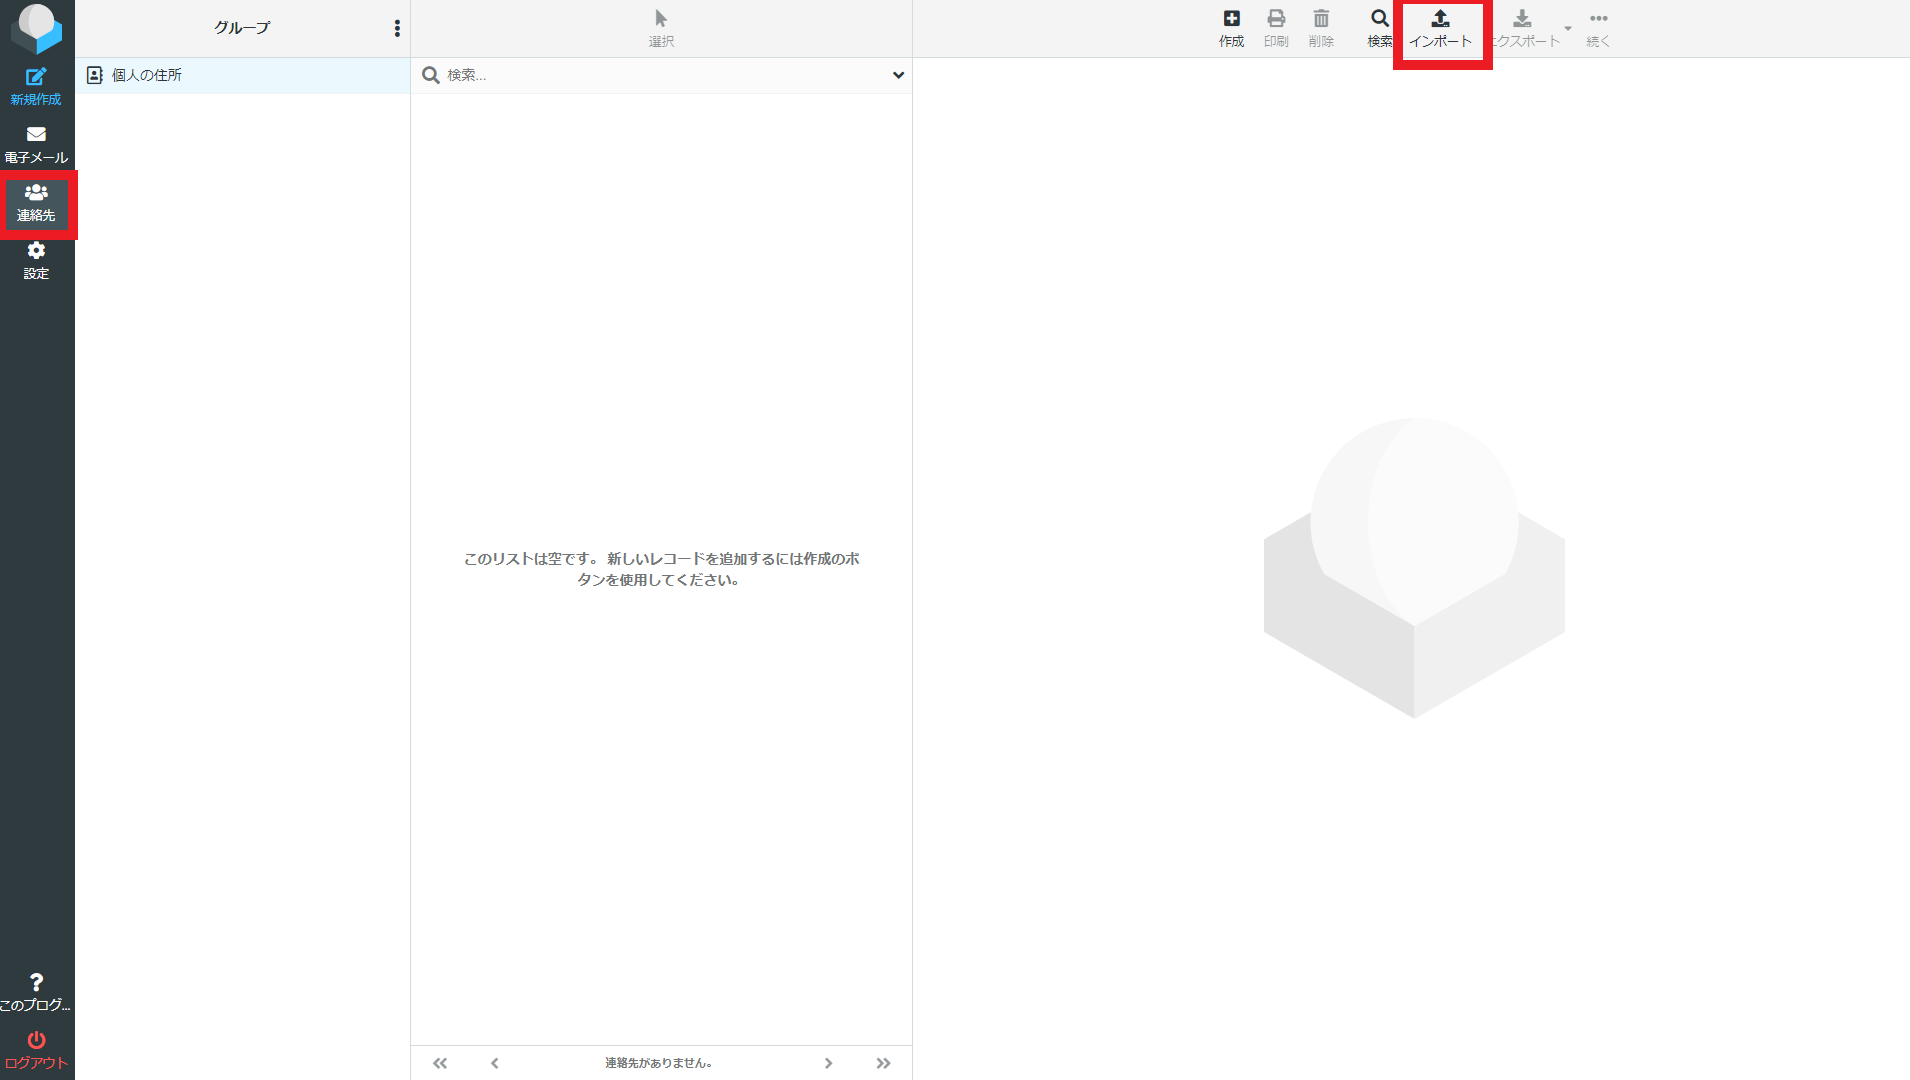Click the エクスポート export button
Viewport: 1910px width, 1080px height.
pyautogui.click(x=1522, y=28)
